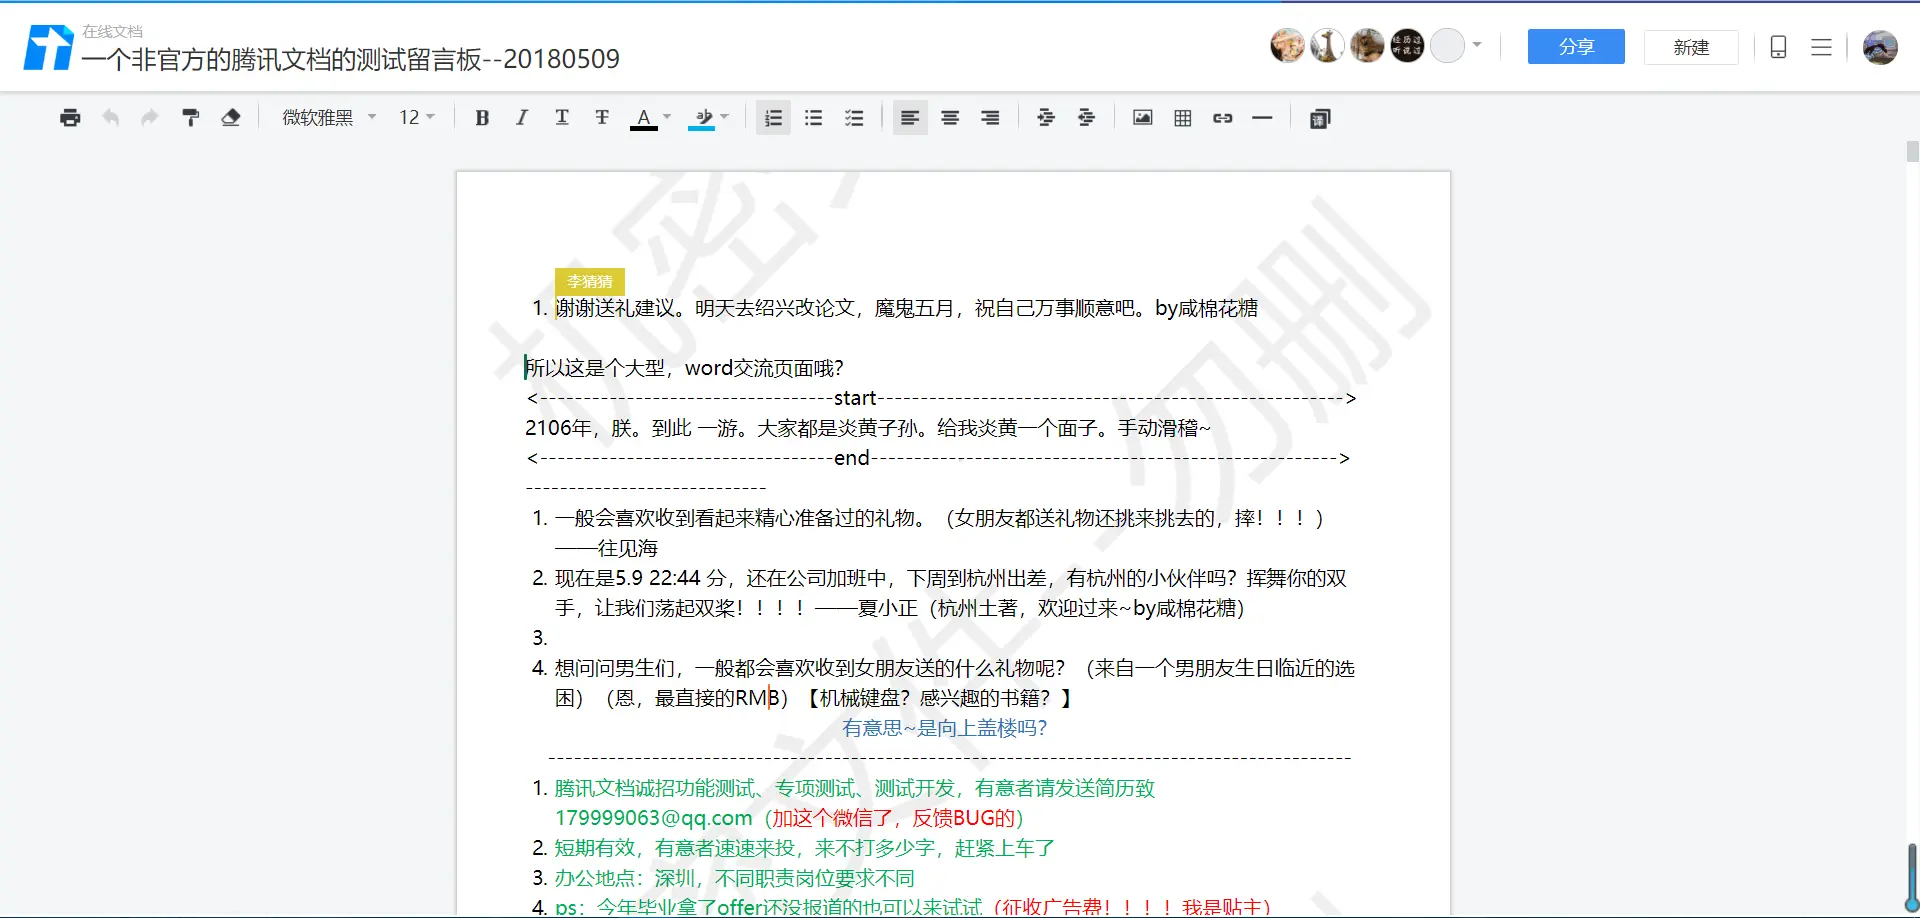Toggle the numbered list
The image size is (1920, 918).
773,118
